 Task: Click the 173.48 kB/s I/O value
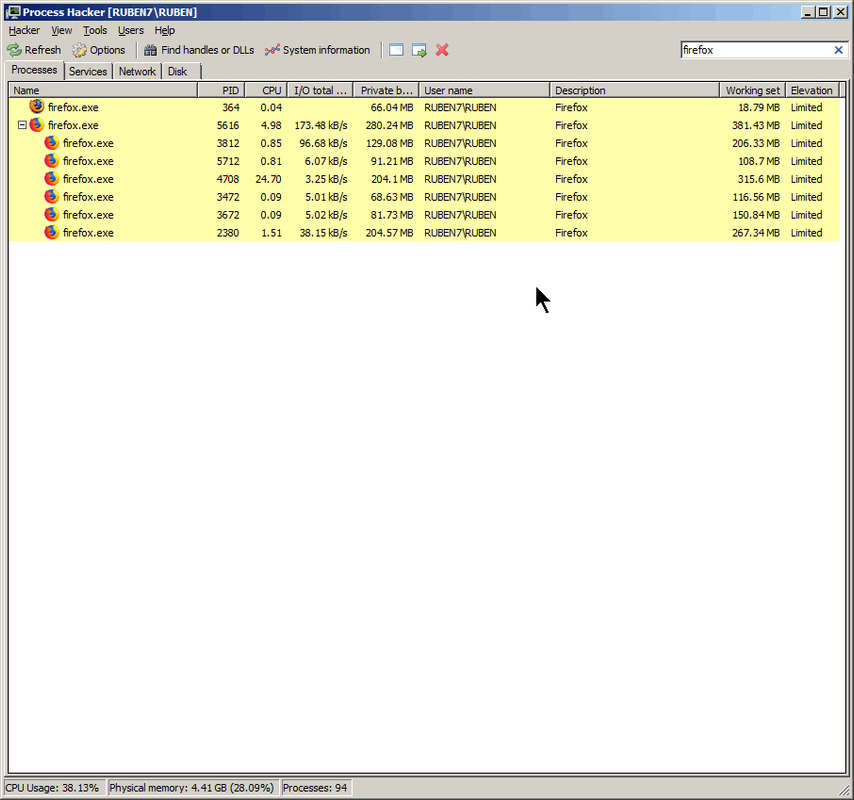click(x=321, y=125)
